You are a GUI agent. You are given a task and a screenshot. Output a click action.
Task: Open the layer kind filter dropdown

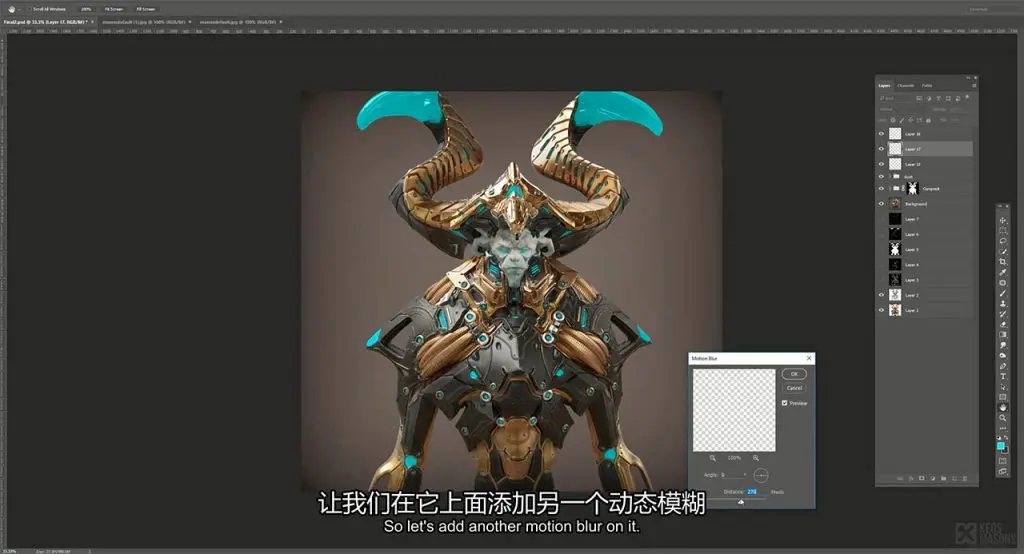(895, 98)
